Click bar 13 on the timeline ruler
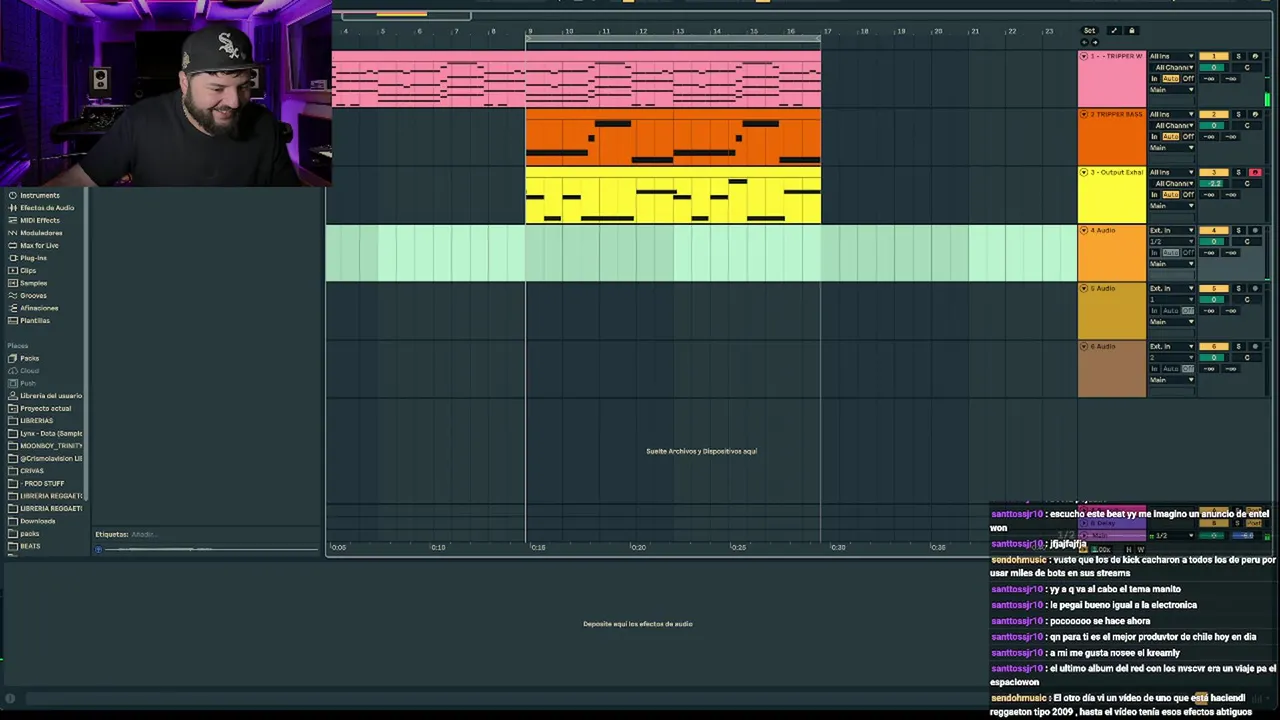This screenshot has width=1280, height=720. [x=680, y=31]
